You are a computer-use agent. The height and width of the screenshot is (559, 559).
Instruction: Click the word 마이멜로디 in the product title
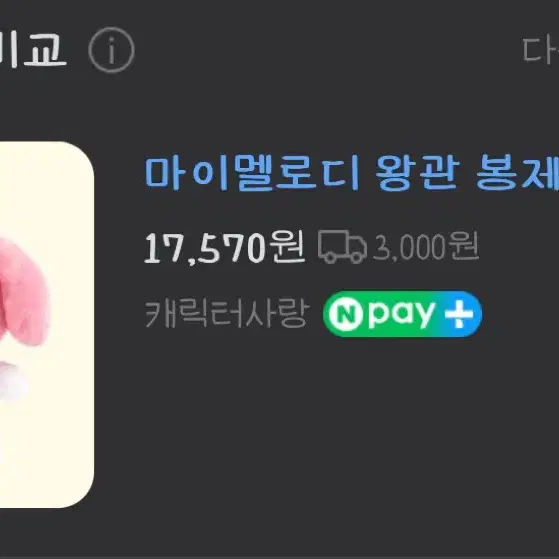(252, 173)
